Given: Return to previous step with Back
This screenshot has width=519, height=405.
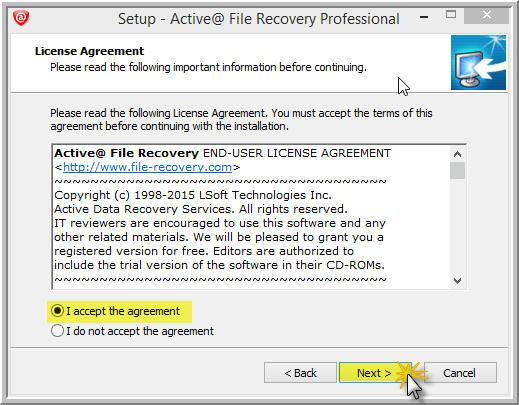Looking at the screenshot, I should pos(300,373).
